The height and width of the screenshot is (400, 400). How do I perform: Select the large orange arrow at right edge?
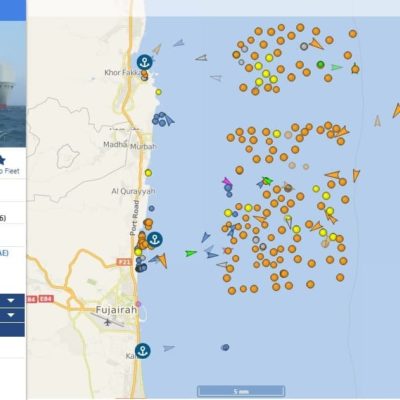coord(397,110)
